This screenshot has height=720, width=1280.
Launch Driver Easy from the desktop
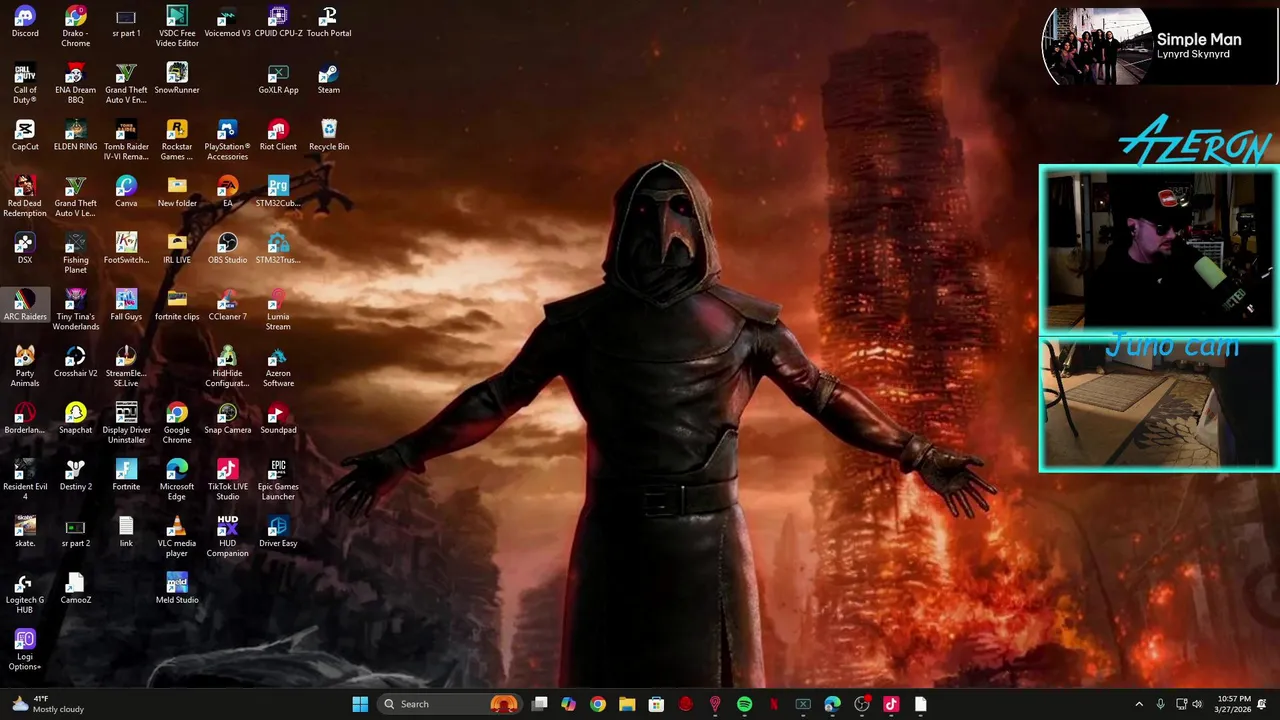[x=278, y=533]
